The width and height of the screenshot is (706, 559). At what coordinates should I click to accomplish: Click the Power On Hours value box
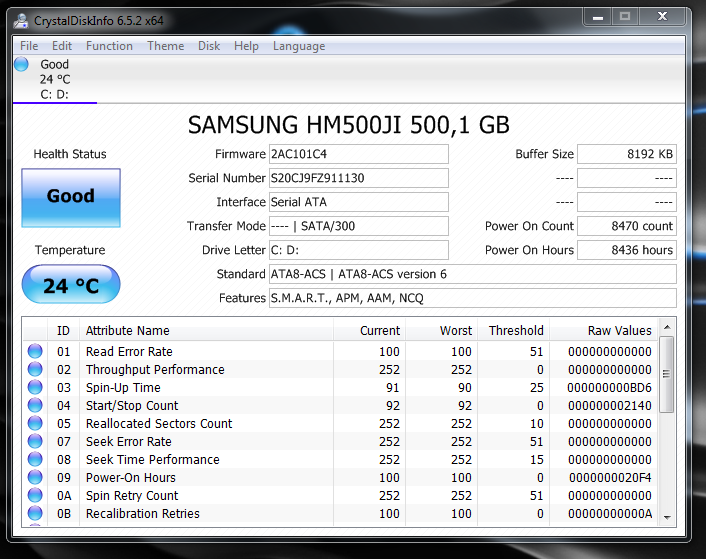click(x=627, y=250)
